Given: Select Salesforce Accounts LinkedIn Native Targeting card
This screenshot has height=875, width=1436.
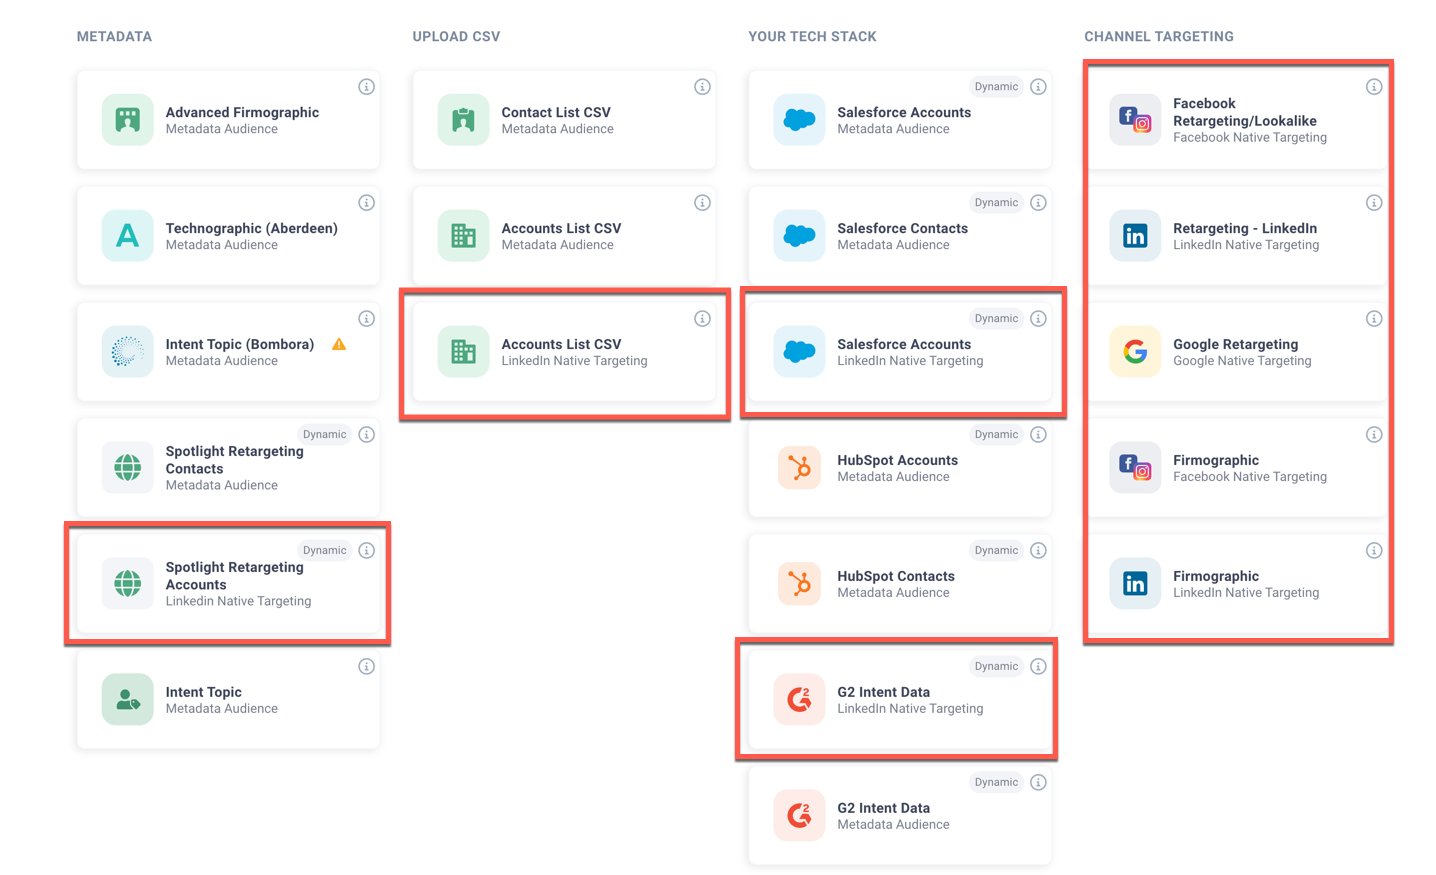Looking at the screenshot, I should click(x=899, y=353).
